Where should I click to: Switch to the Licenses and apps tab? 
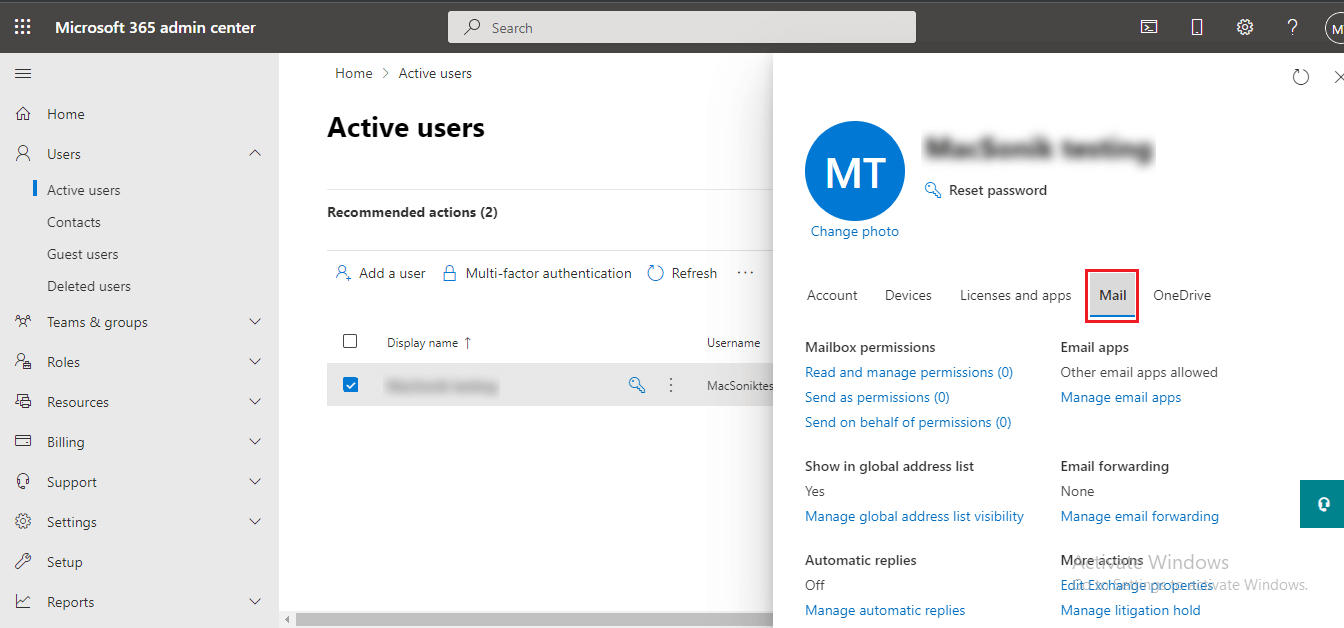coord(1015,295)
